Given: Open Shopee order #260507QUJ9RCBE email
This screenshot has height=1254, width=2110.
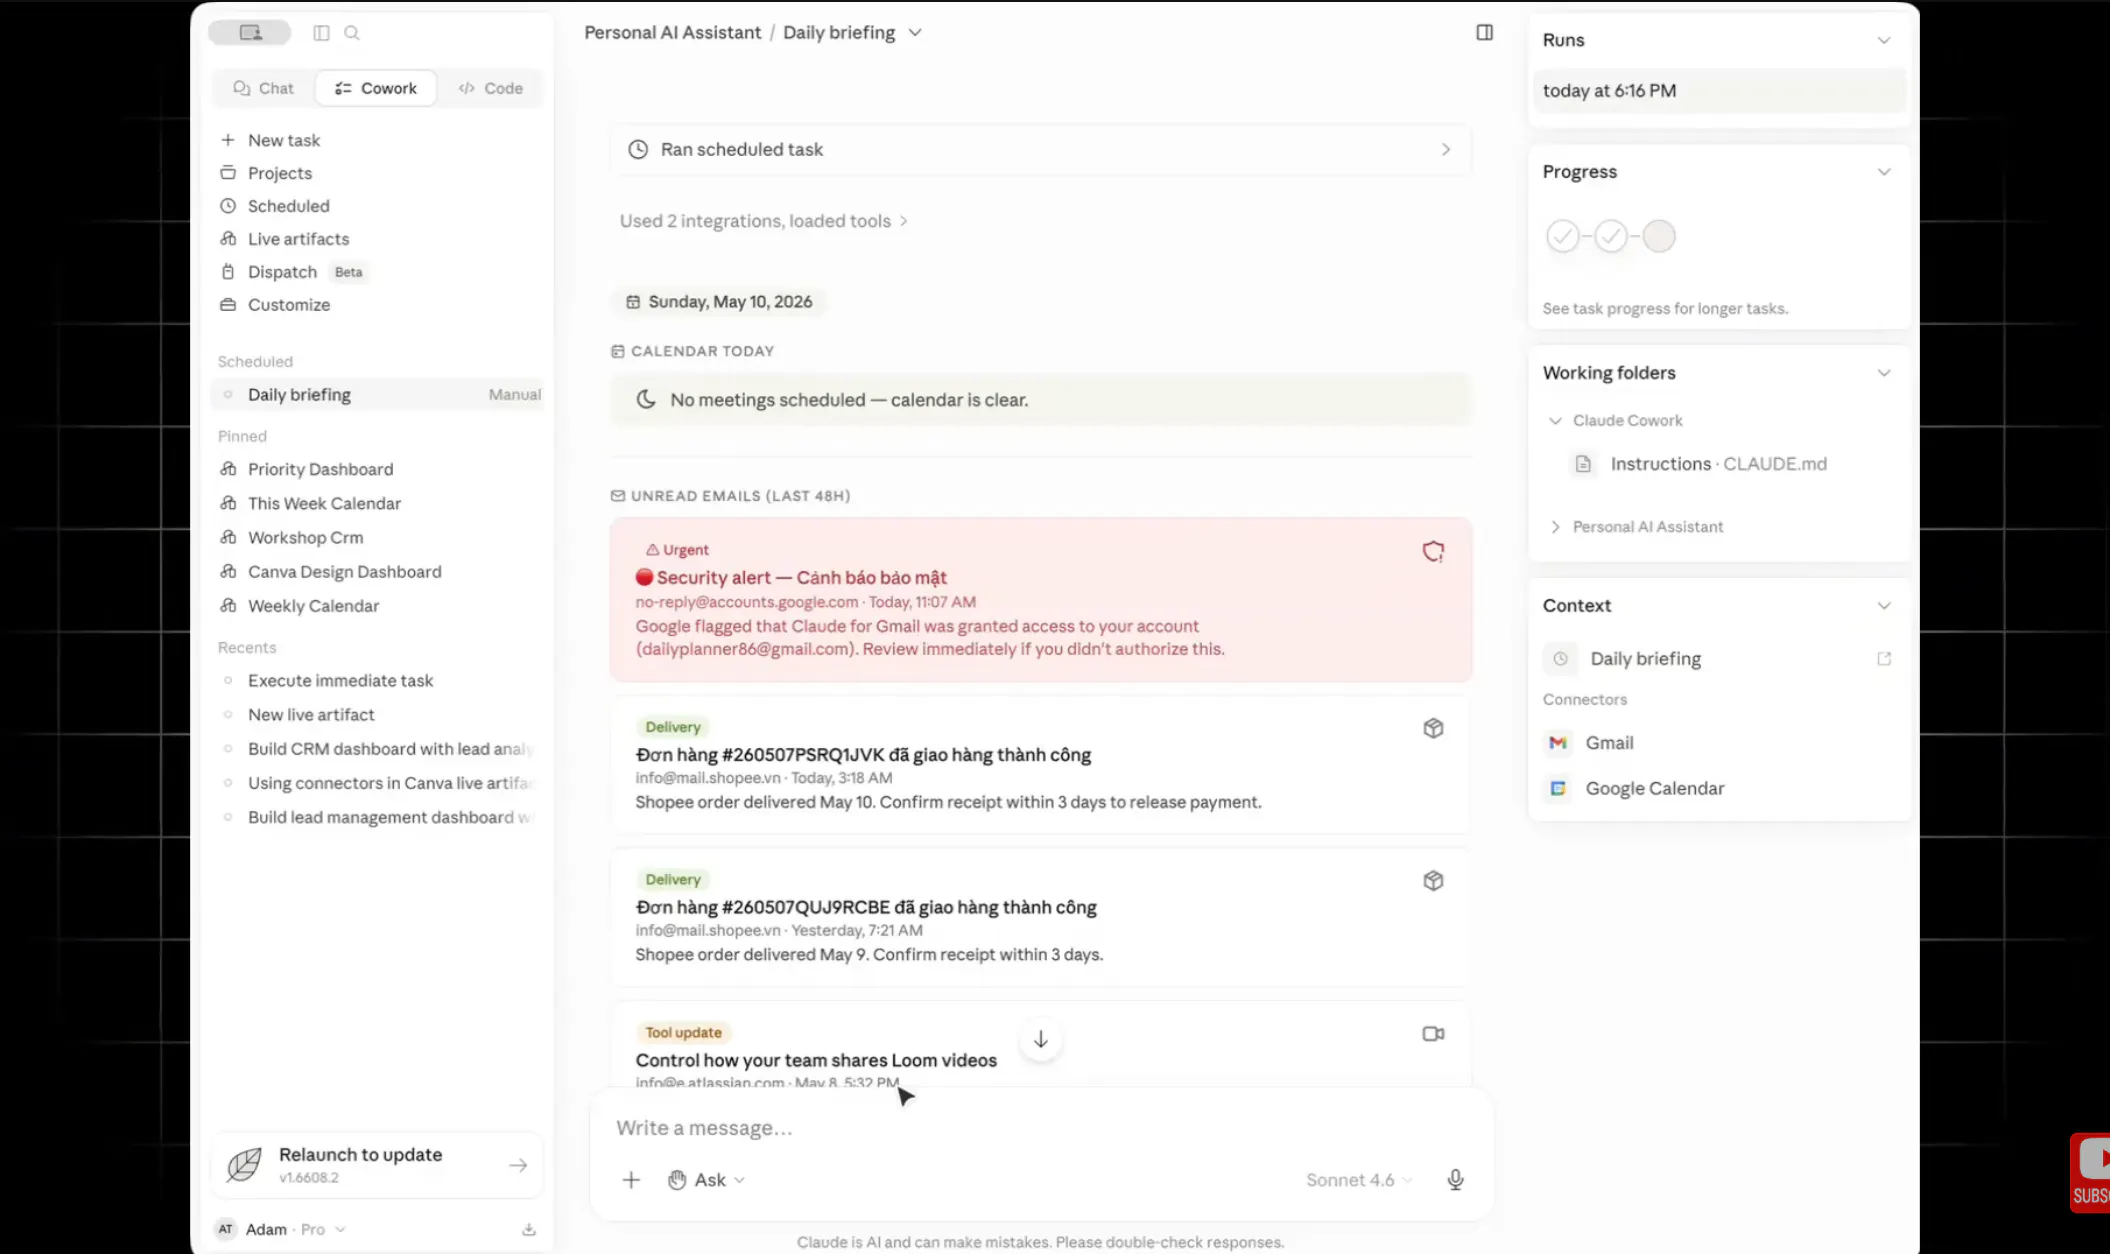Looking at the screenshot, I should 1040,918.
